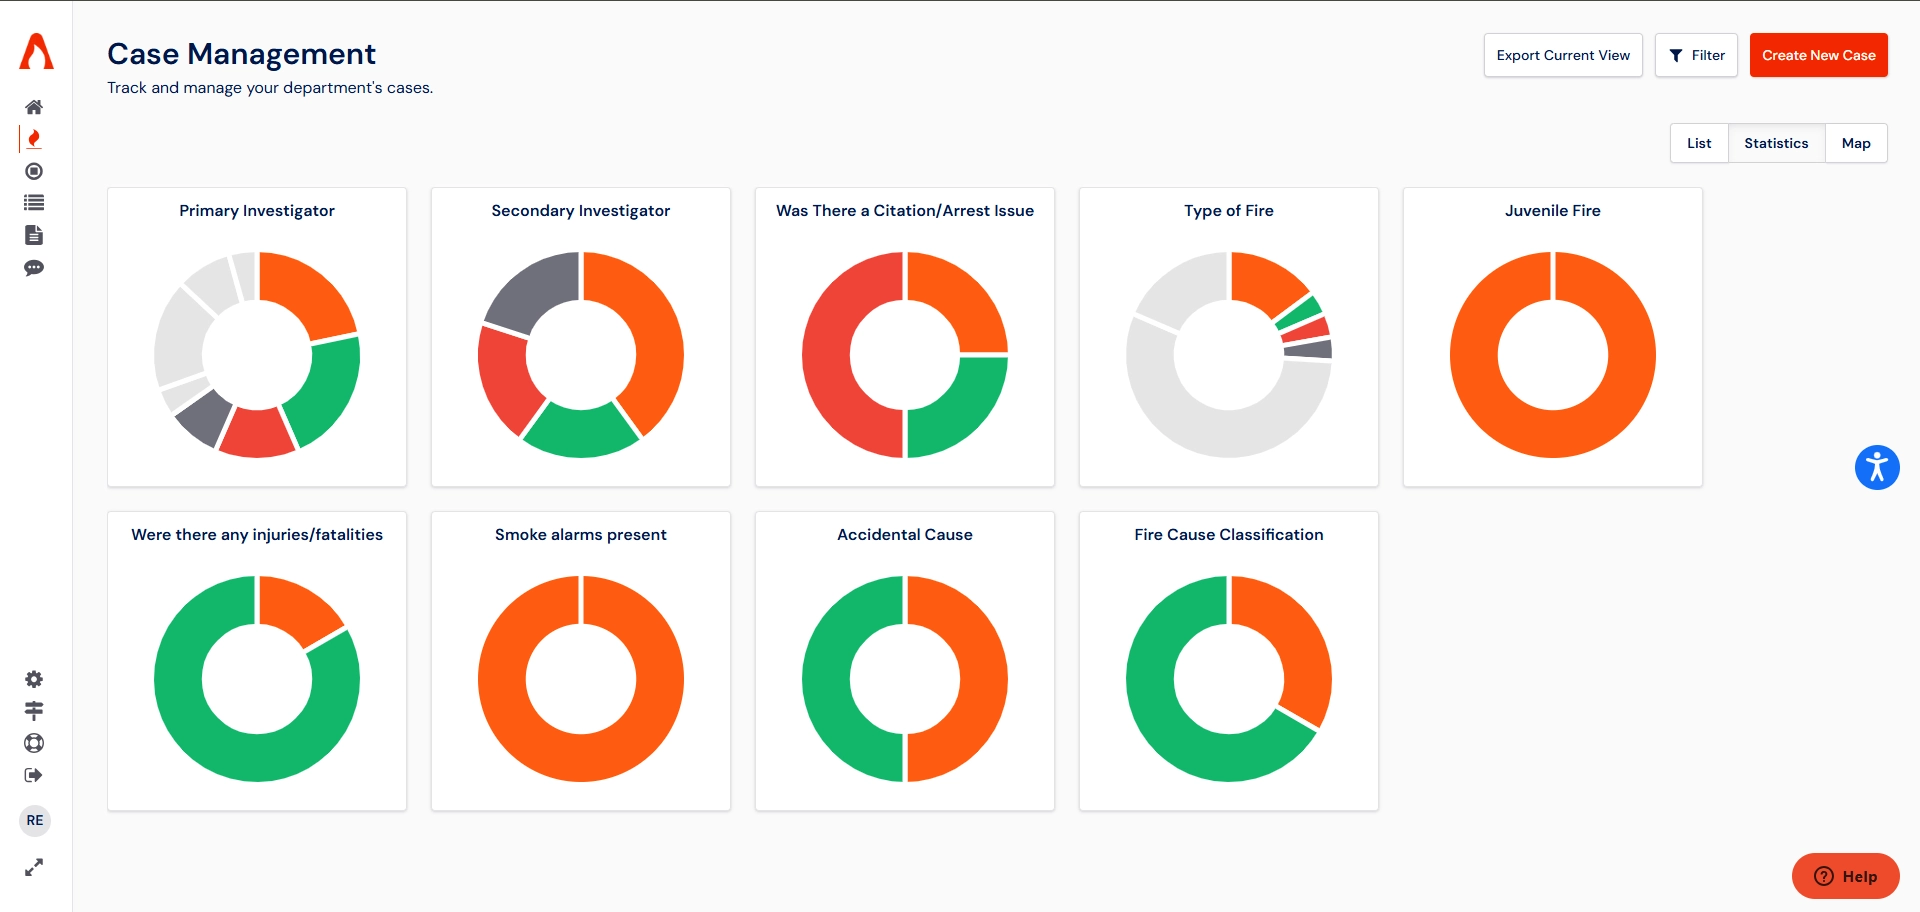Switch to the Map tab
This screenshot has height=912, width=1920.
coord(1856,143)
